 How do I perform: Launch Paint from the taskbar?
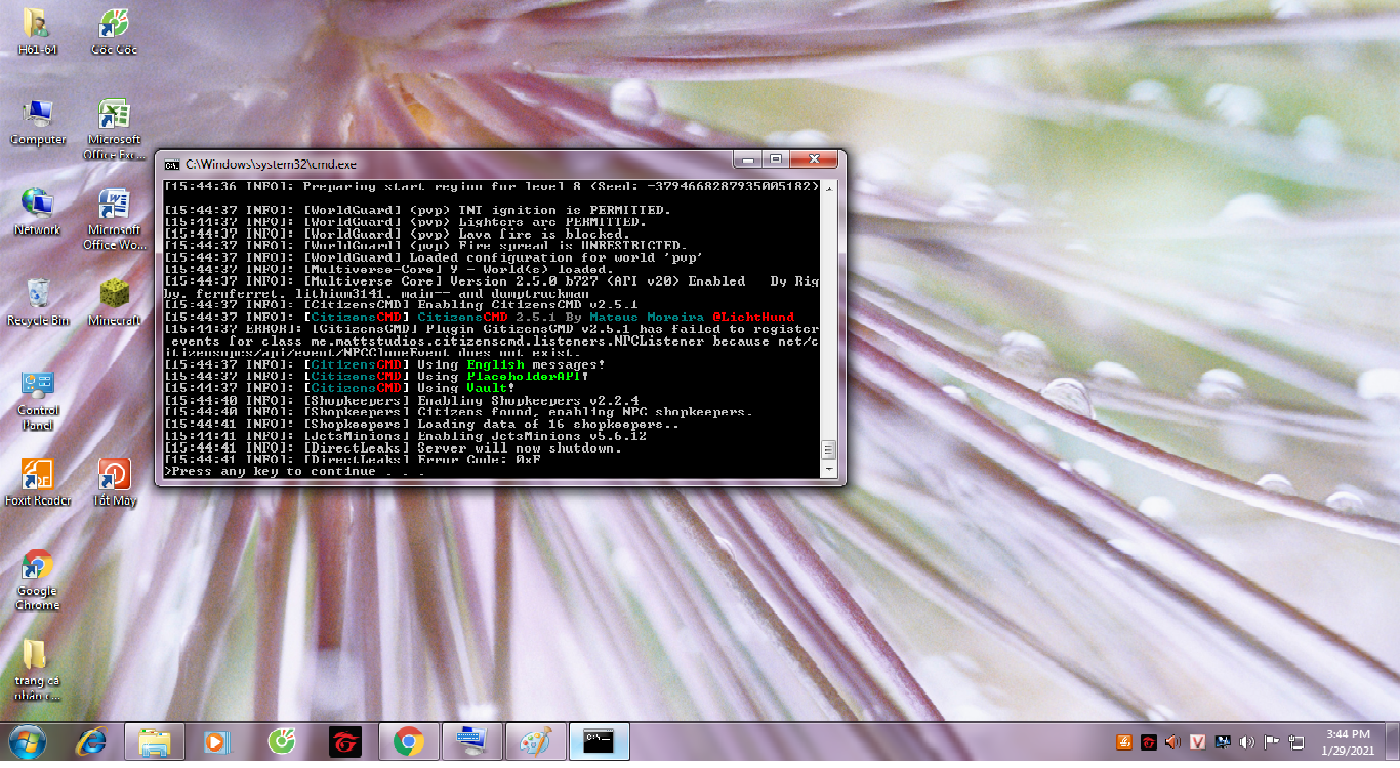535,742
